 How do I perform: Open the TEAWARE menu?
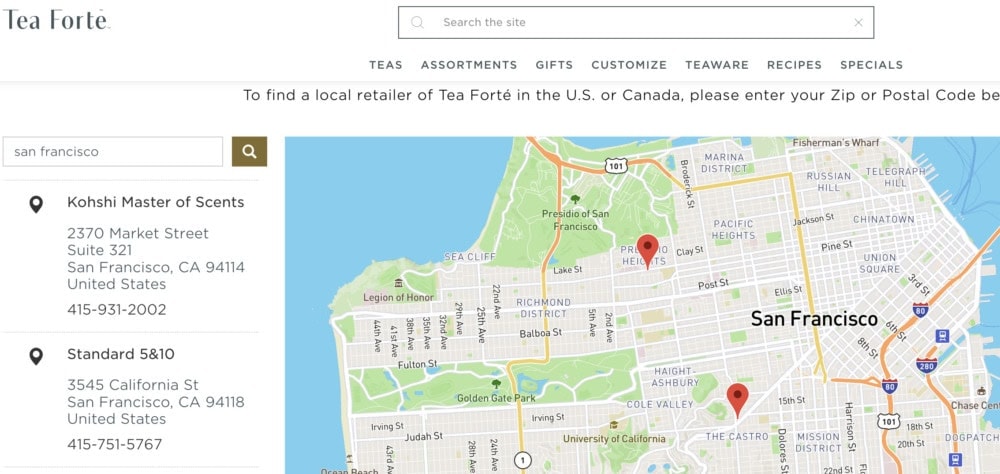(717, 65)
